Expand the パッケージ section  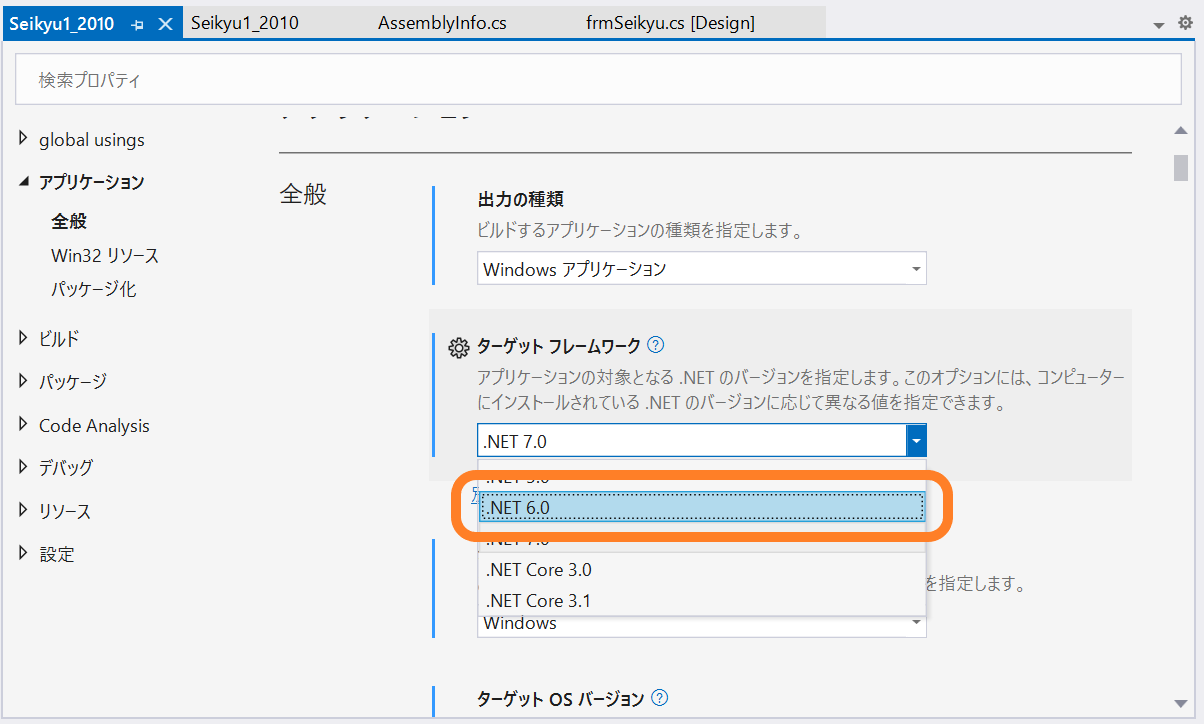(23, 380)
